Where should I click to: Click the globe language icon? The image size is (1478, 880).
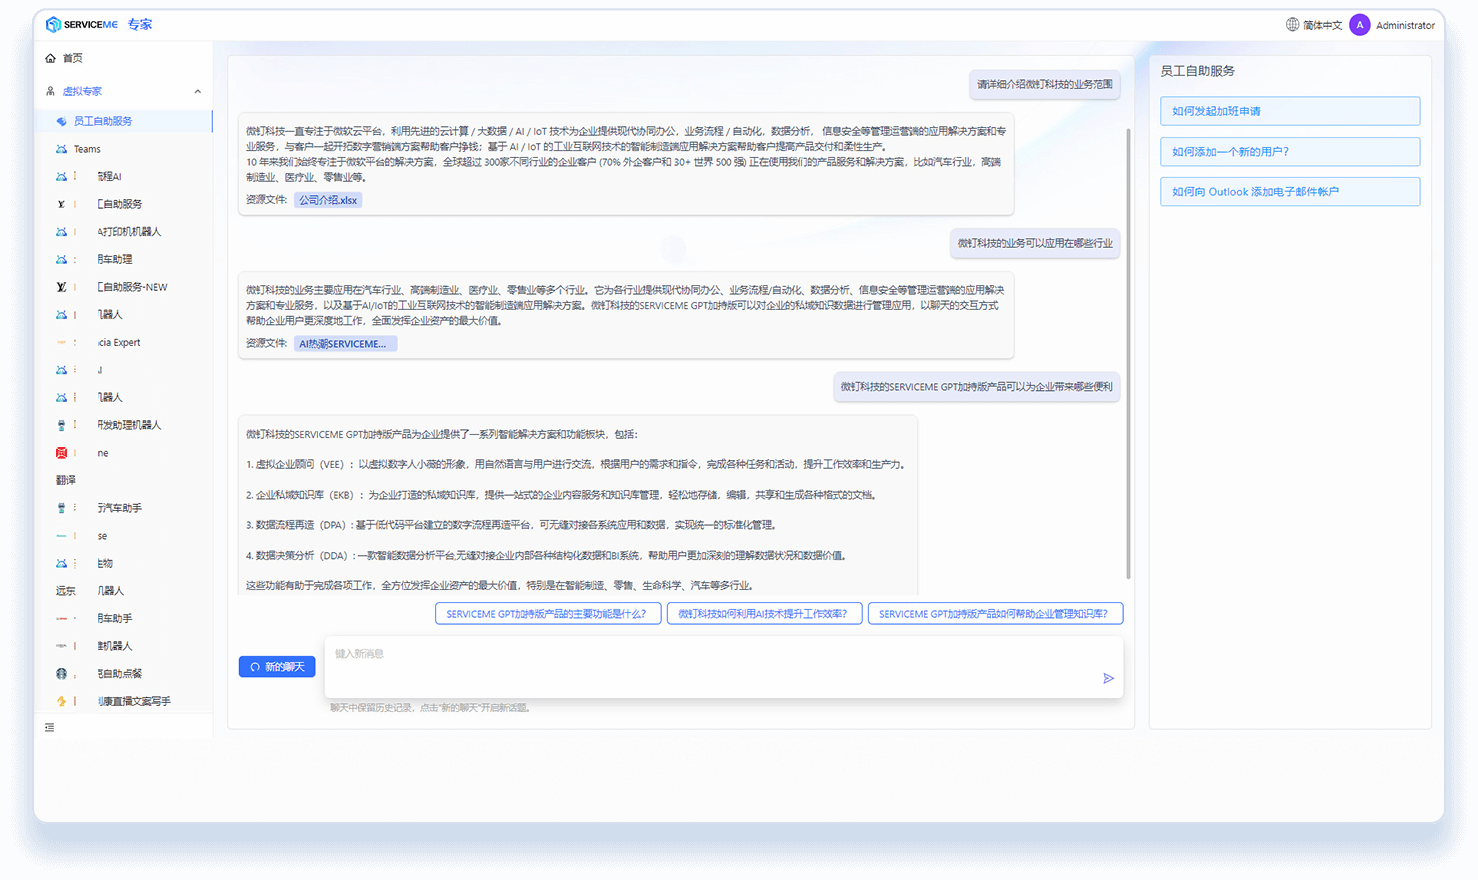click(1292, 25)
